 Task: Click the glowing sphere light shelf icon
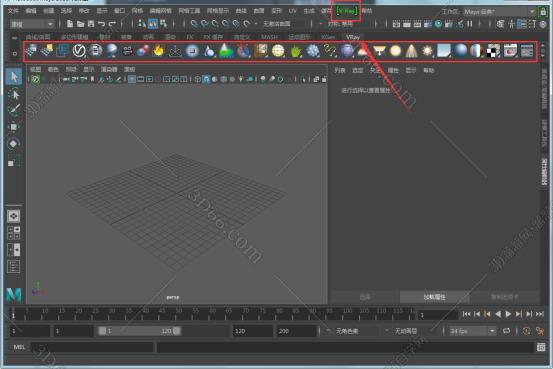(395, 51)
